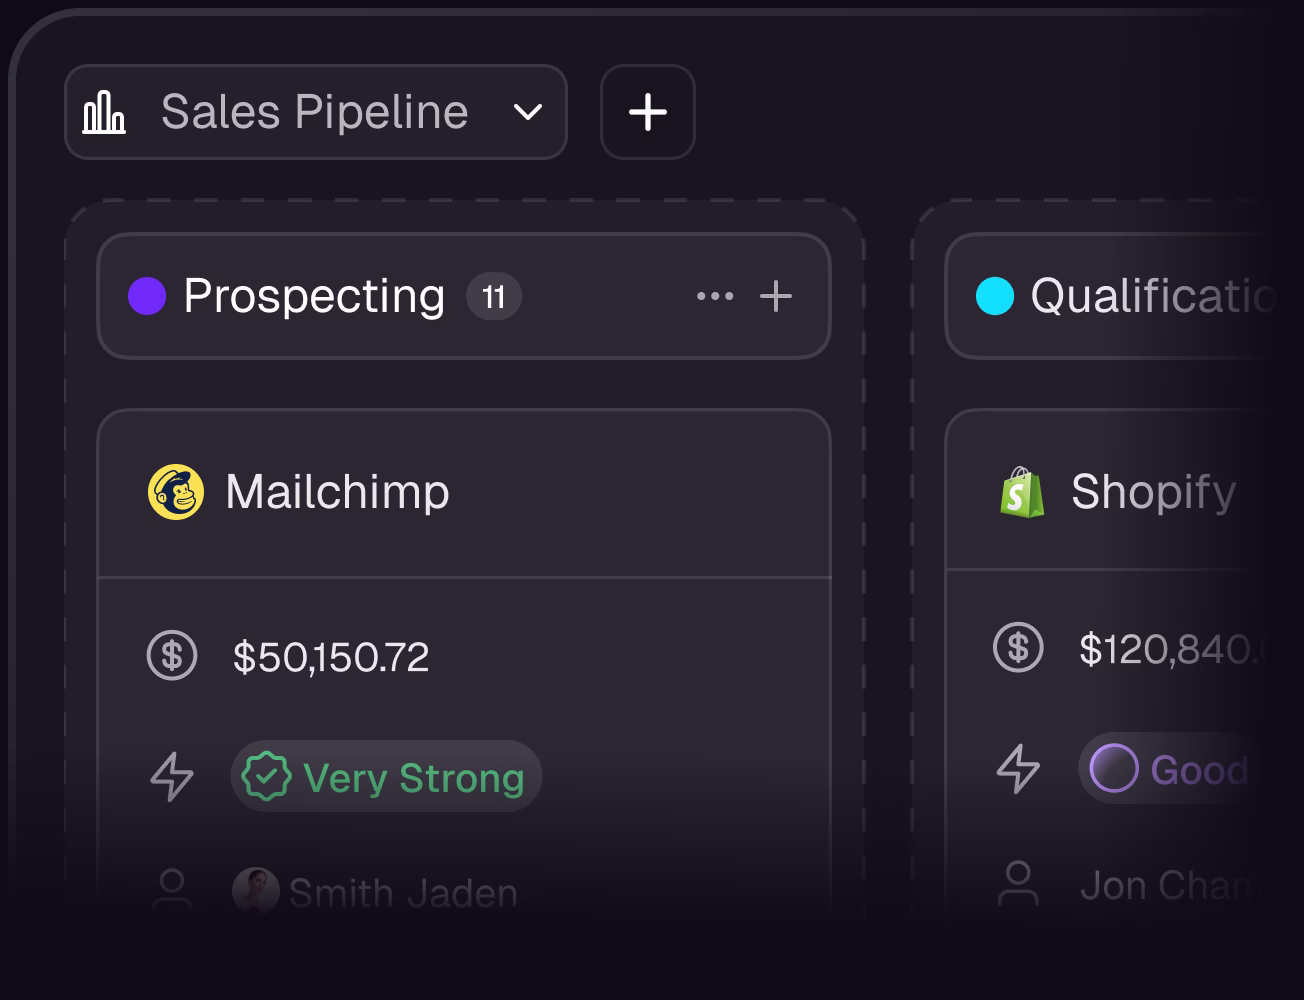Viewport: 1304px width, 1000px height.
Task: Click the plus button next to Sales Pipeline
Action: (x=647, y=112)
